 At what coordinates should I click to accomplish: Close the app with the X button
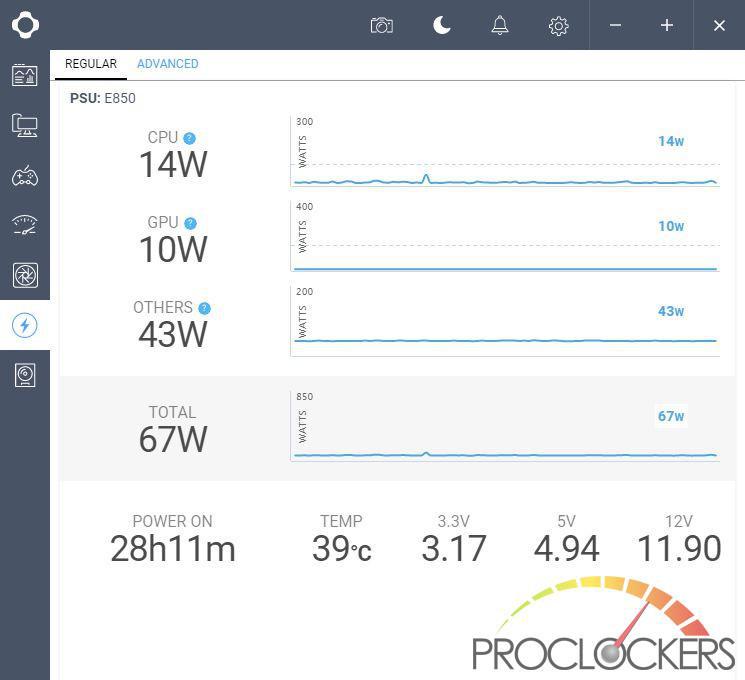click(719, 25)
